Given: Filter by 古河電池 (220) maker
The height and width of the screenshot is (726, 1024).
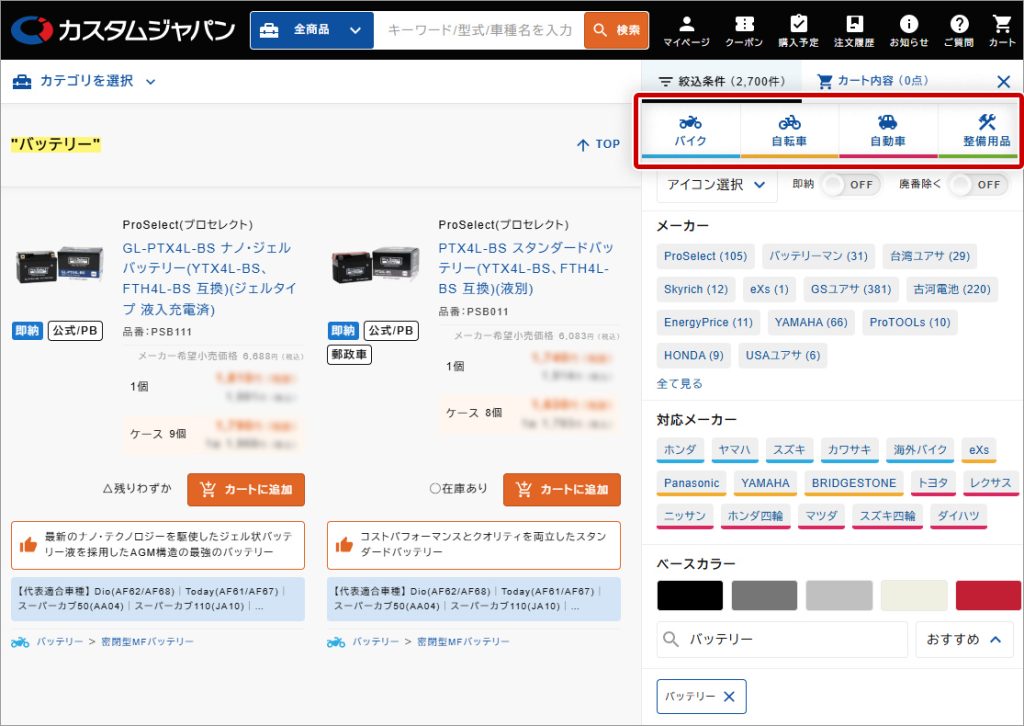Looking at the screenshot, I should (952, 289).
